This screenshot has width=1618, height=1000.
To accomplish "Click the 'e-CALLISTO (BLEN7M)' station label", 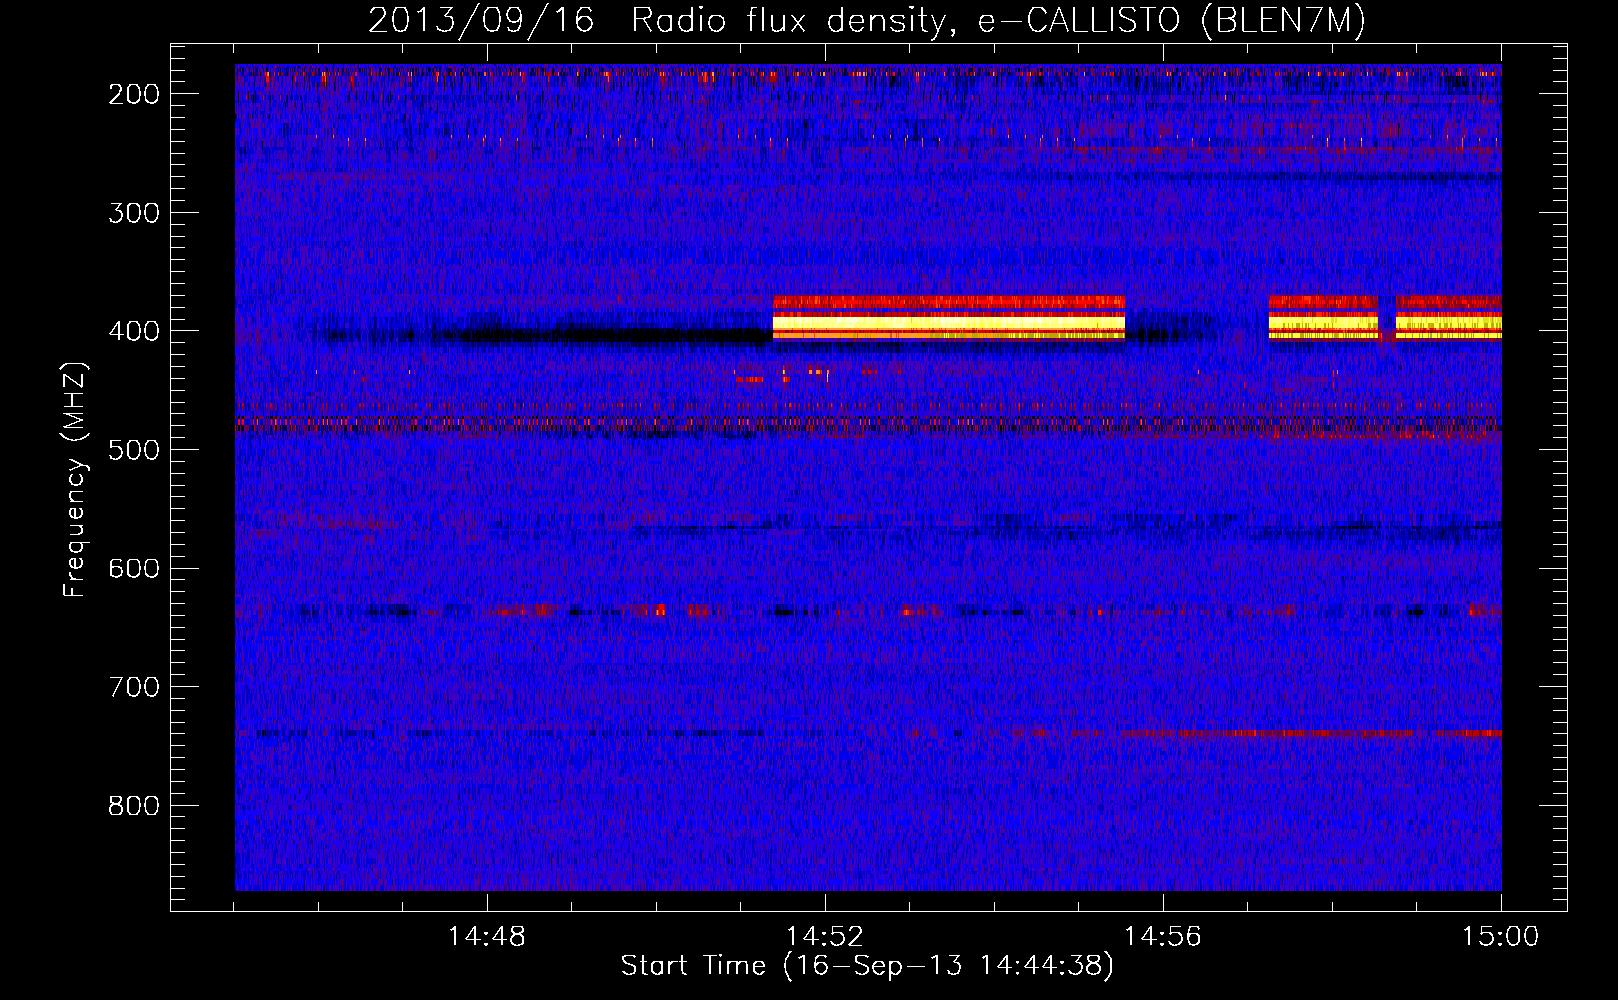I will pyautogui.click(x=1171, y=21).
